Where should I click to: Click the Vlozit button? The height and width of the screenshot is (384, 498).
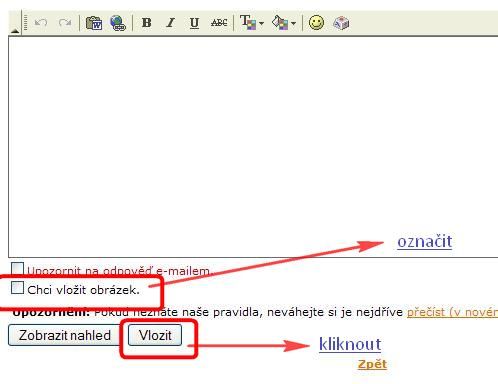coord(155,335)
